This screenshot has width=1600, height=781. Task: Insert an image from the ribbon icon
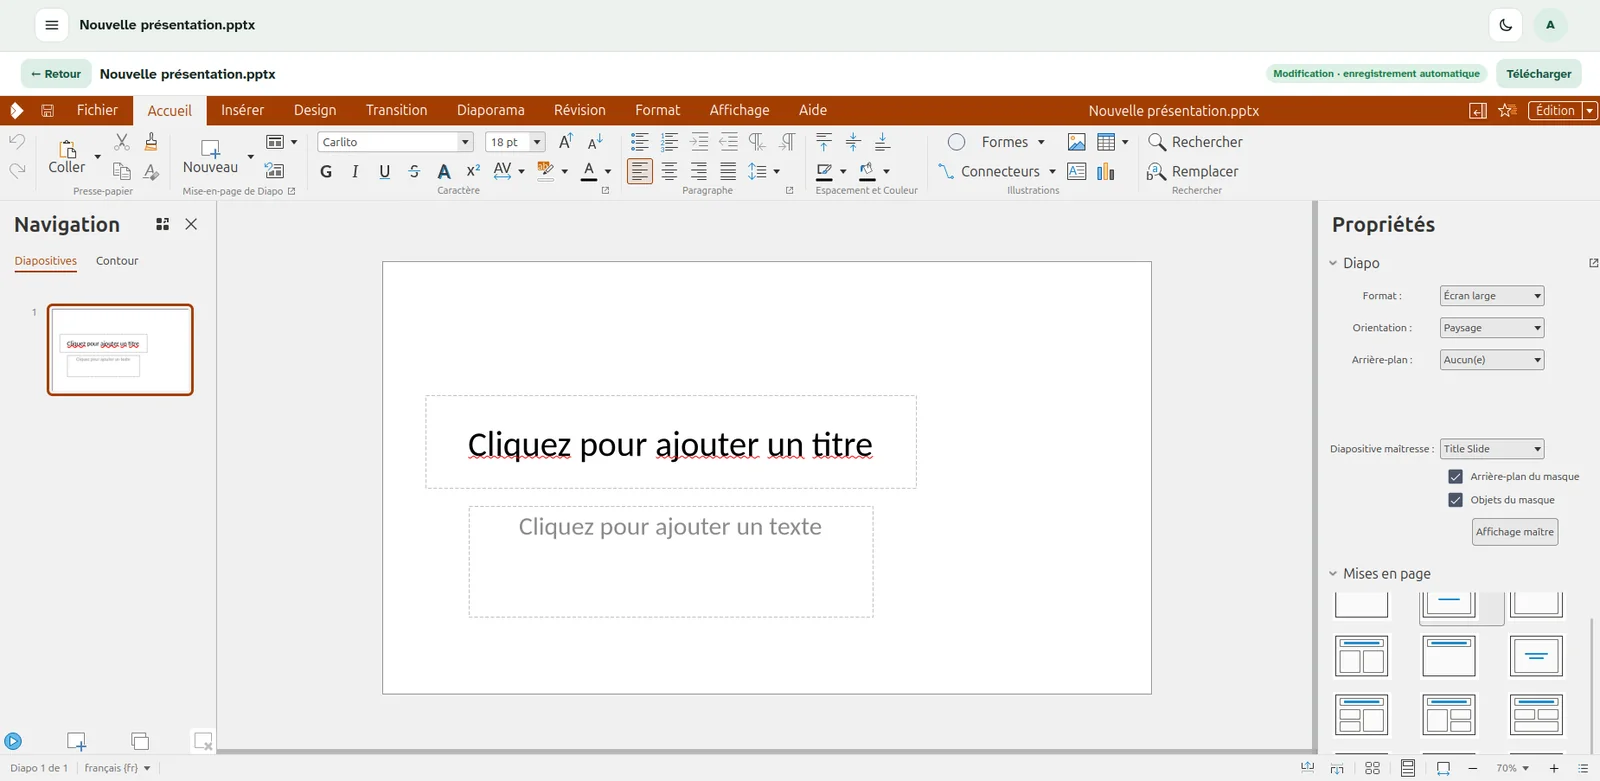(x=1077, y=142)
